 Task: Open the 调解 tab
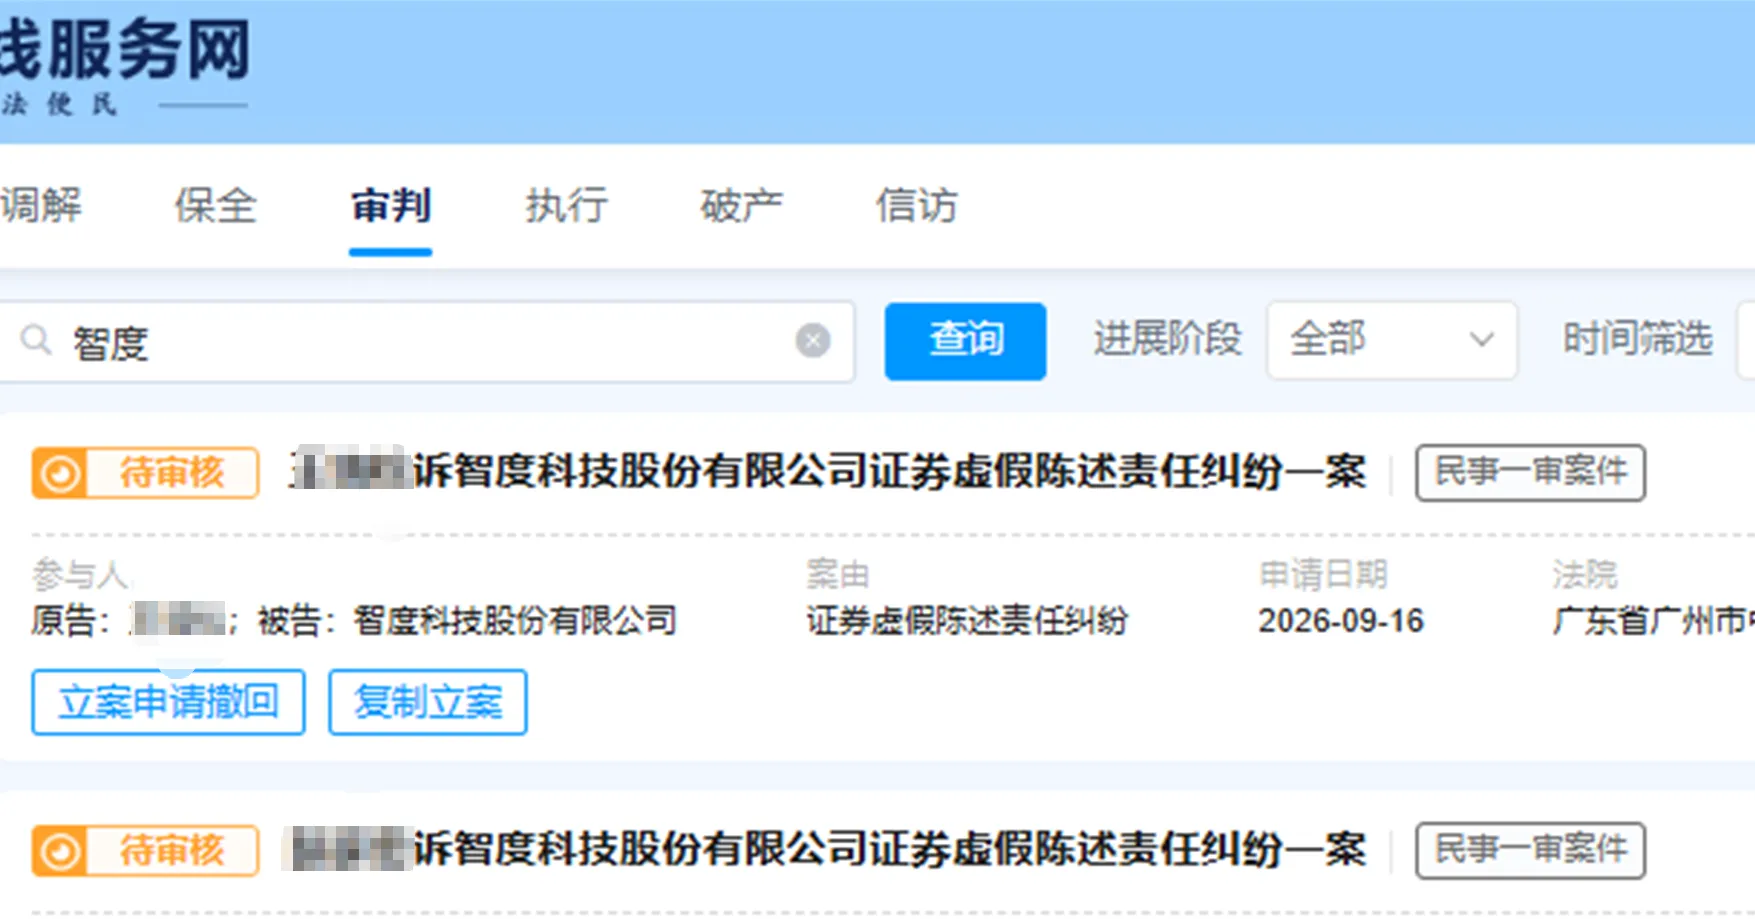point(41,205)
